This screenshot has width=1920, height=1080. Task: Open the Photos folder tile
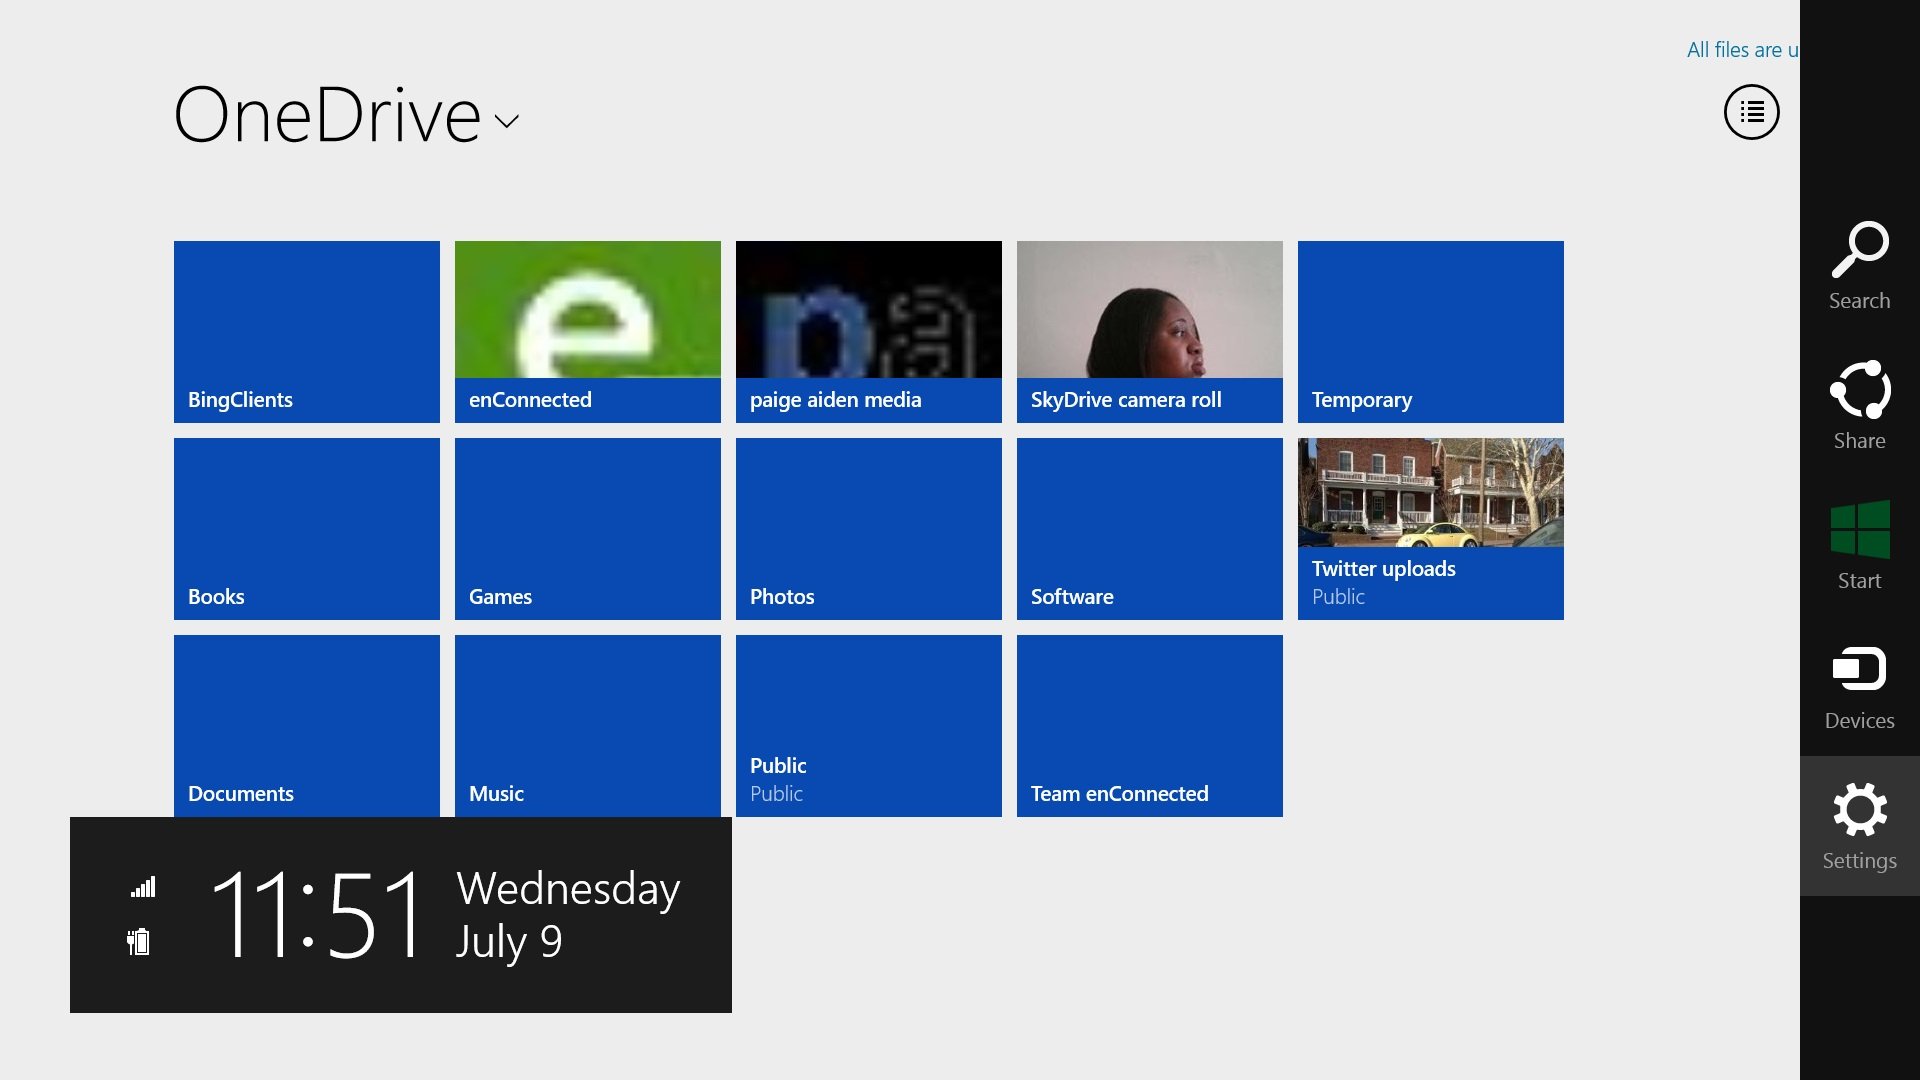click(869, 529)
